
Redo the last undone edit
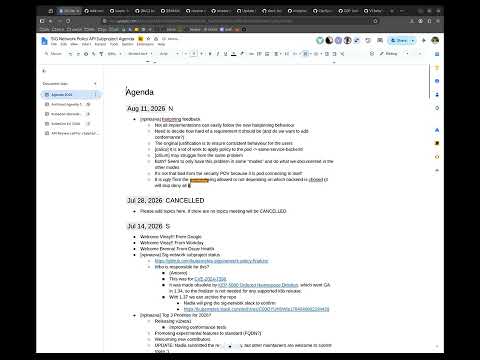[x=78, y=54]
